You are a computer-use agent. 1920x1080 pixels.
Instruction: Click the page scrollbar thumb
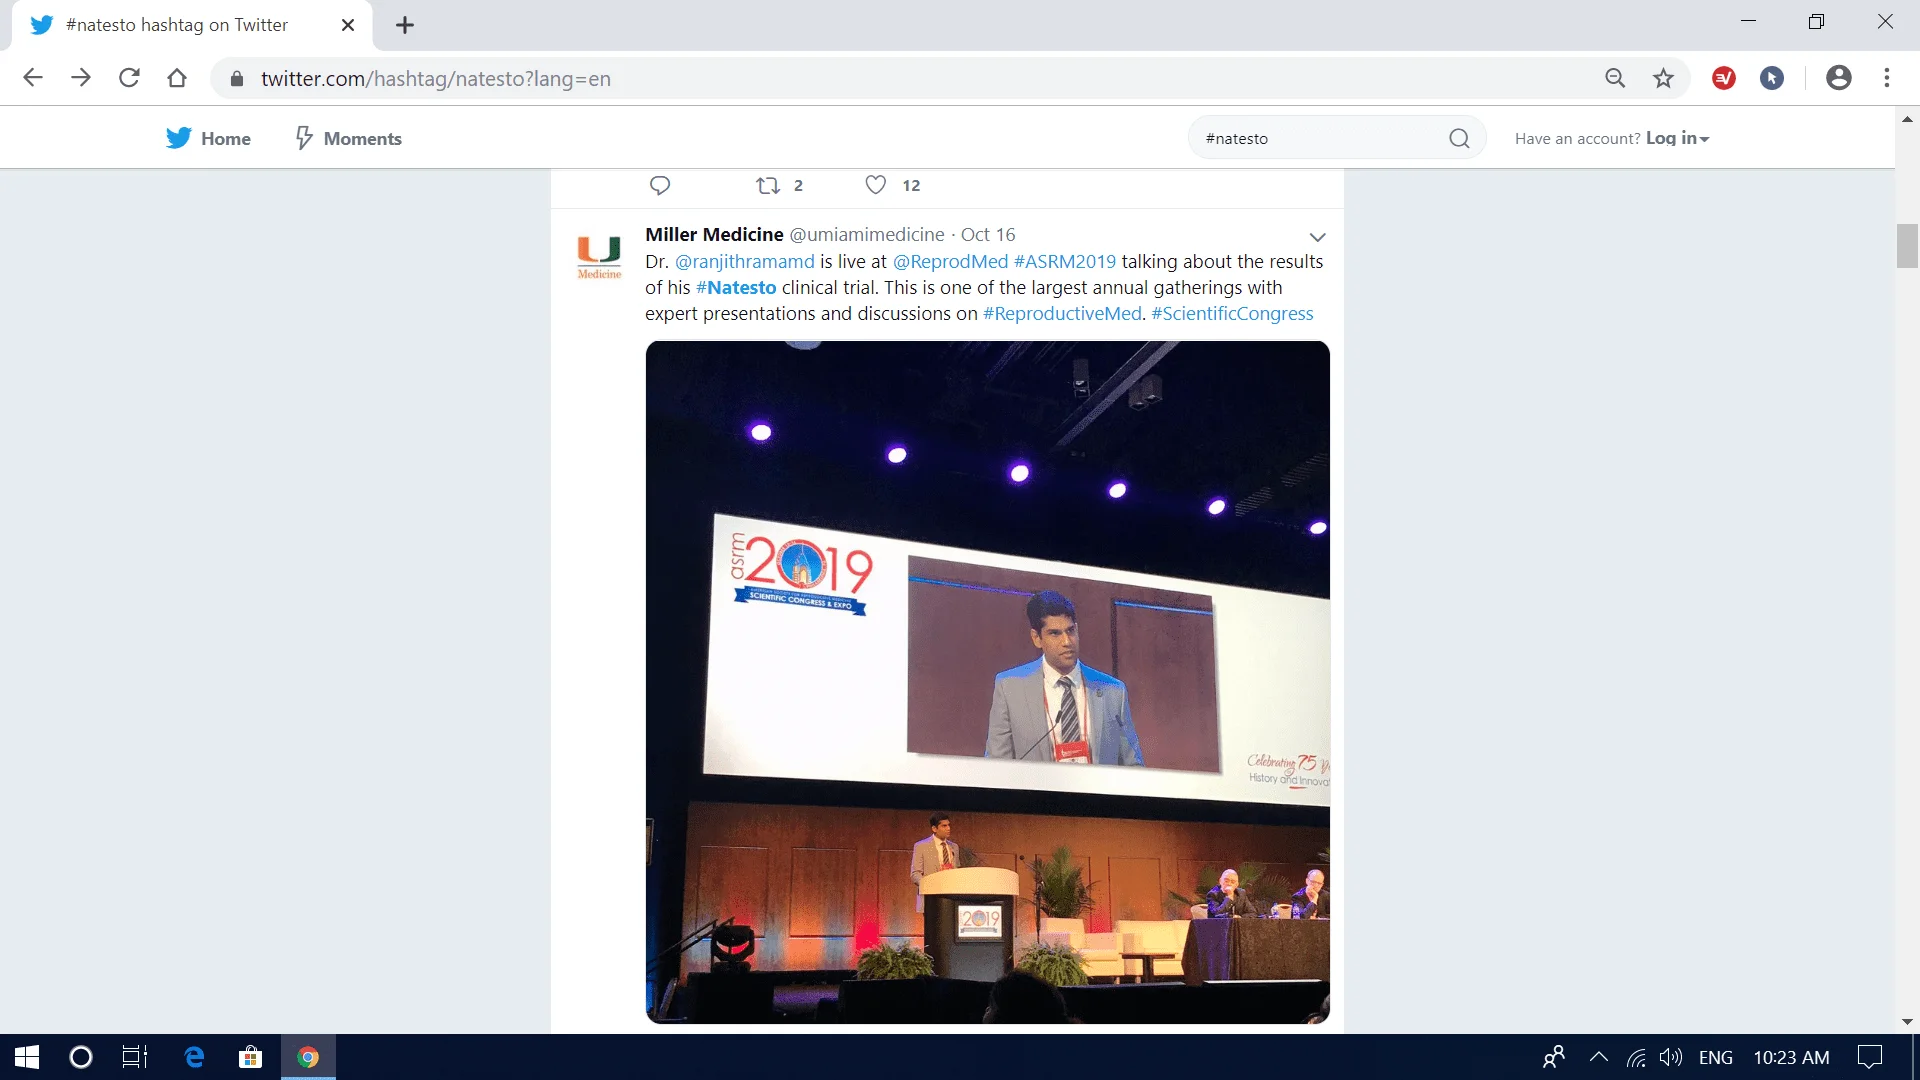[x=1907, y=246]
